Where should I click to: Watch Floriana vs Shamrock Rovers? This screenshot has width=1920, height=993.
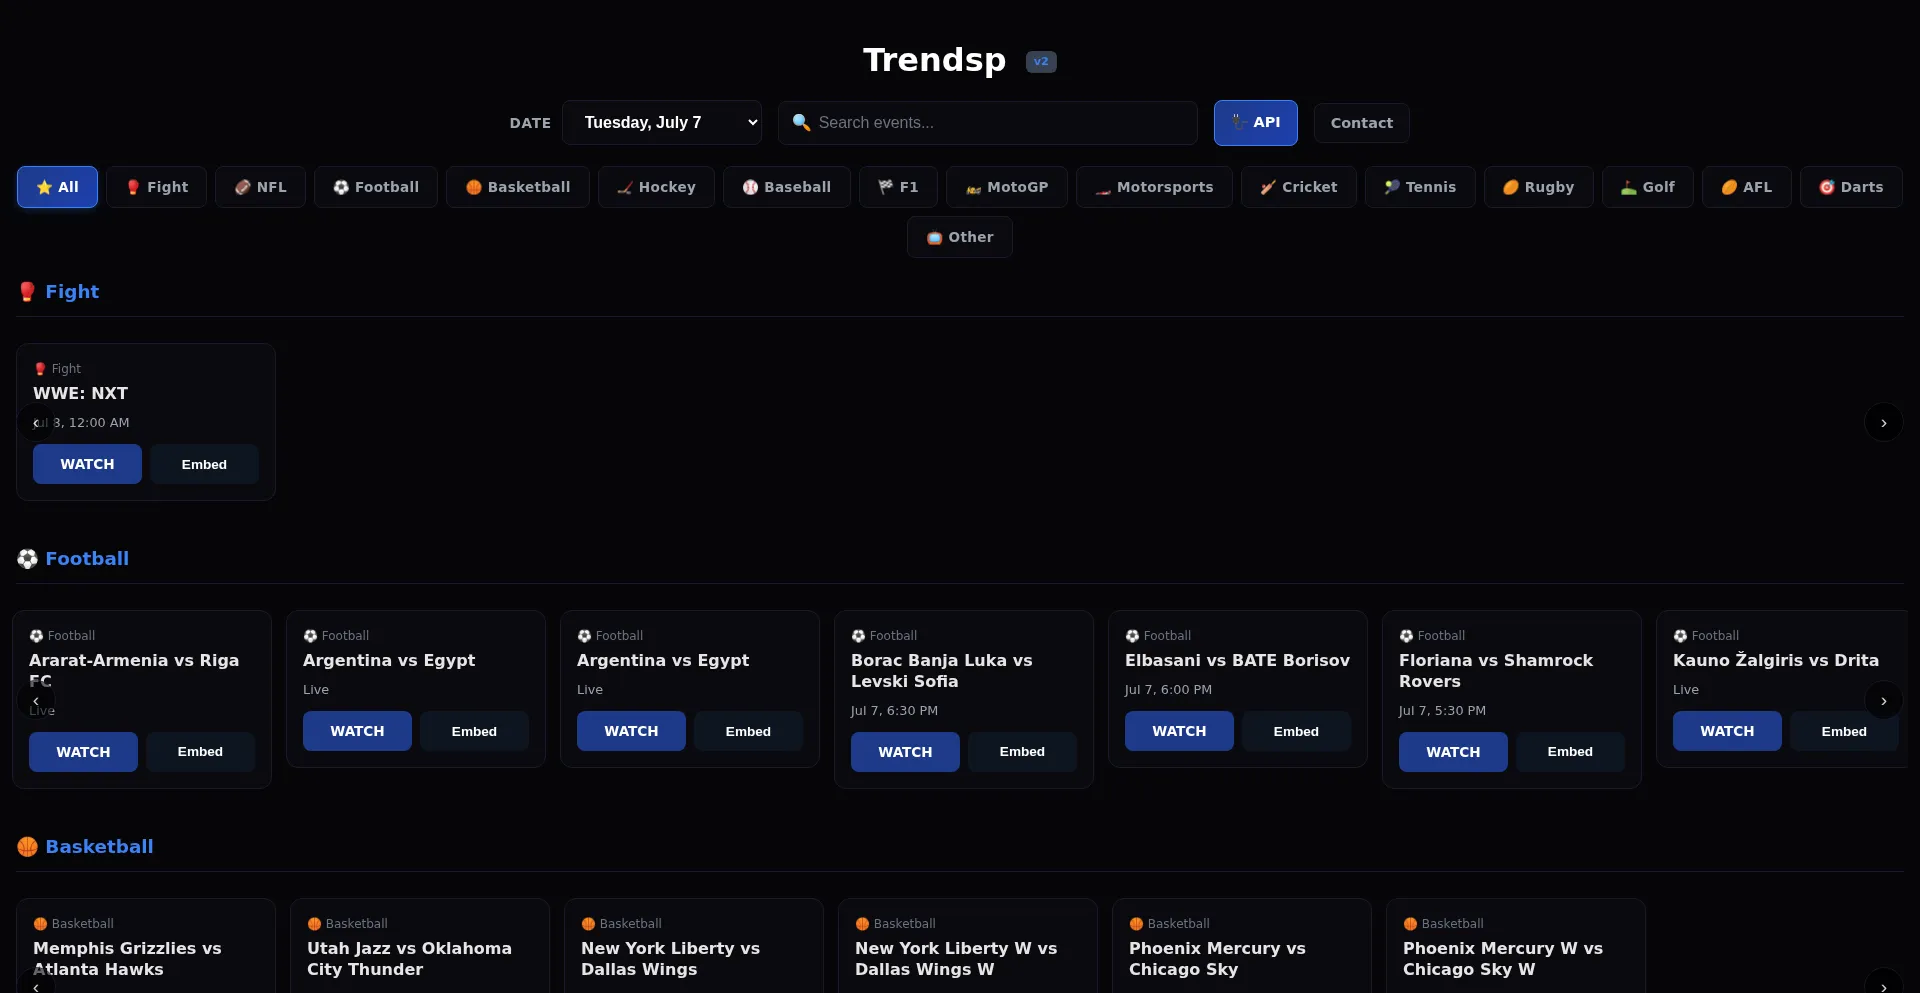coord(1453,752)
